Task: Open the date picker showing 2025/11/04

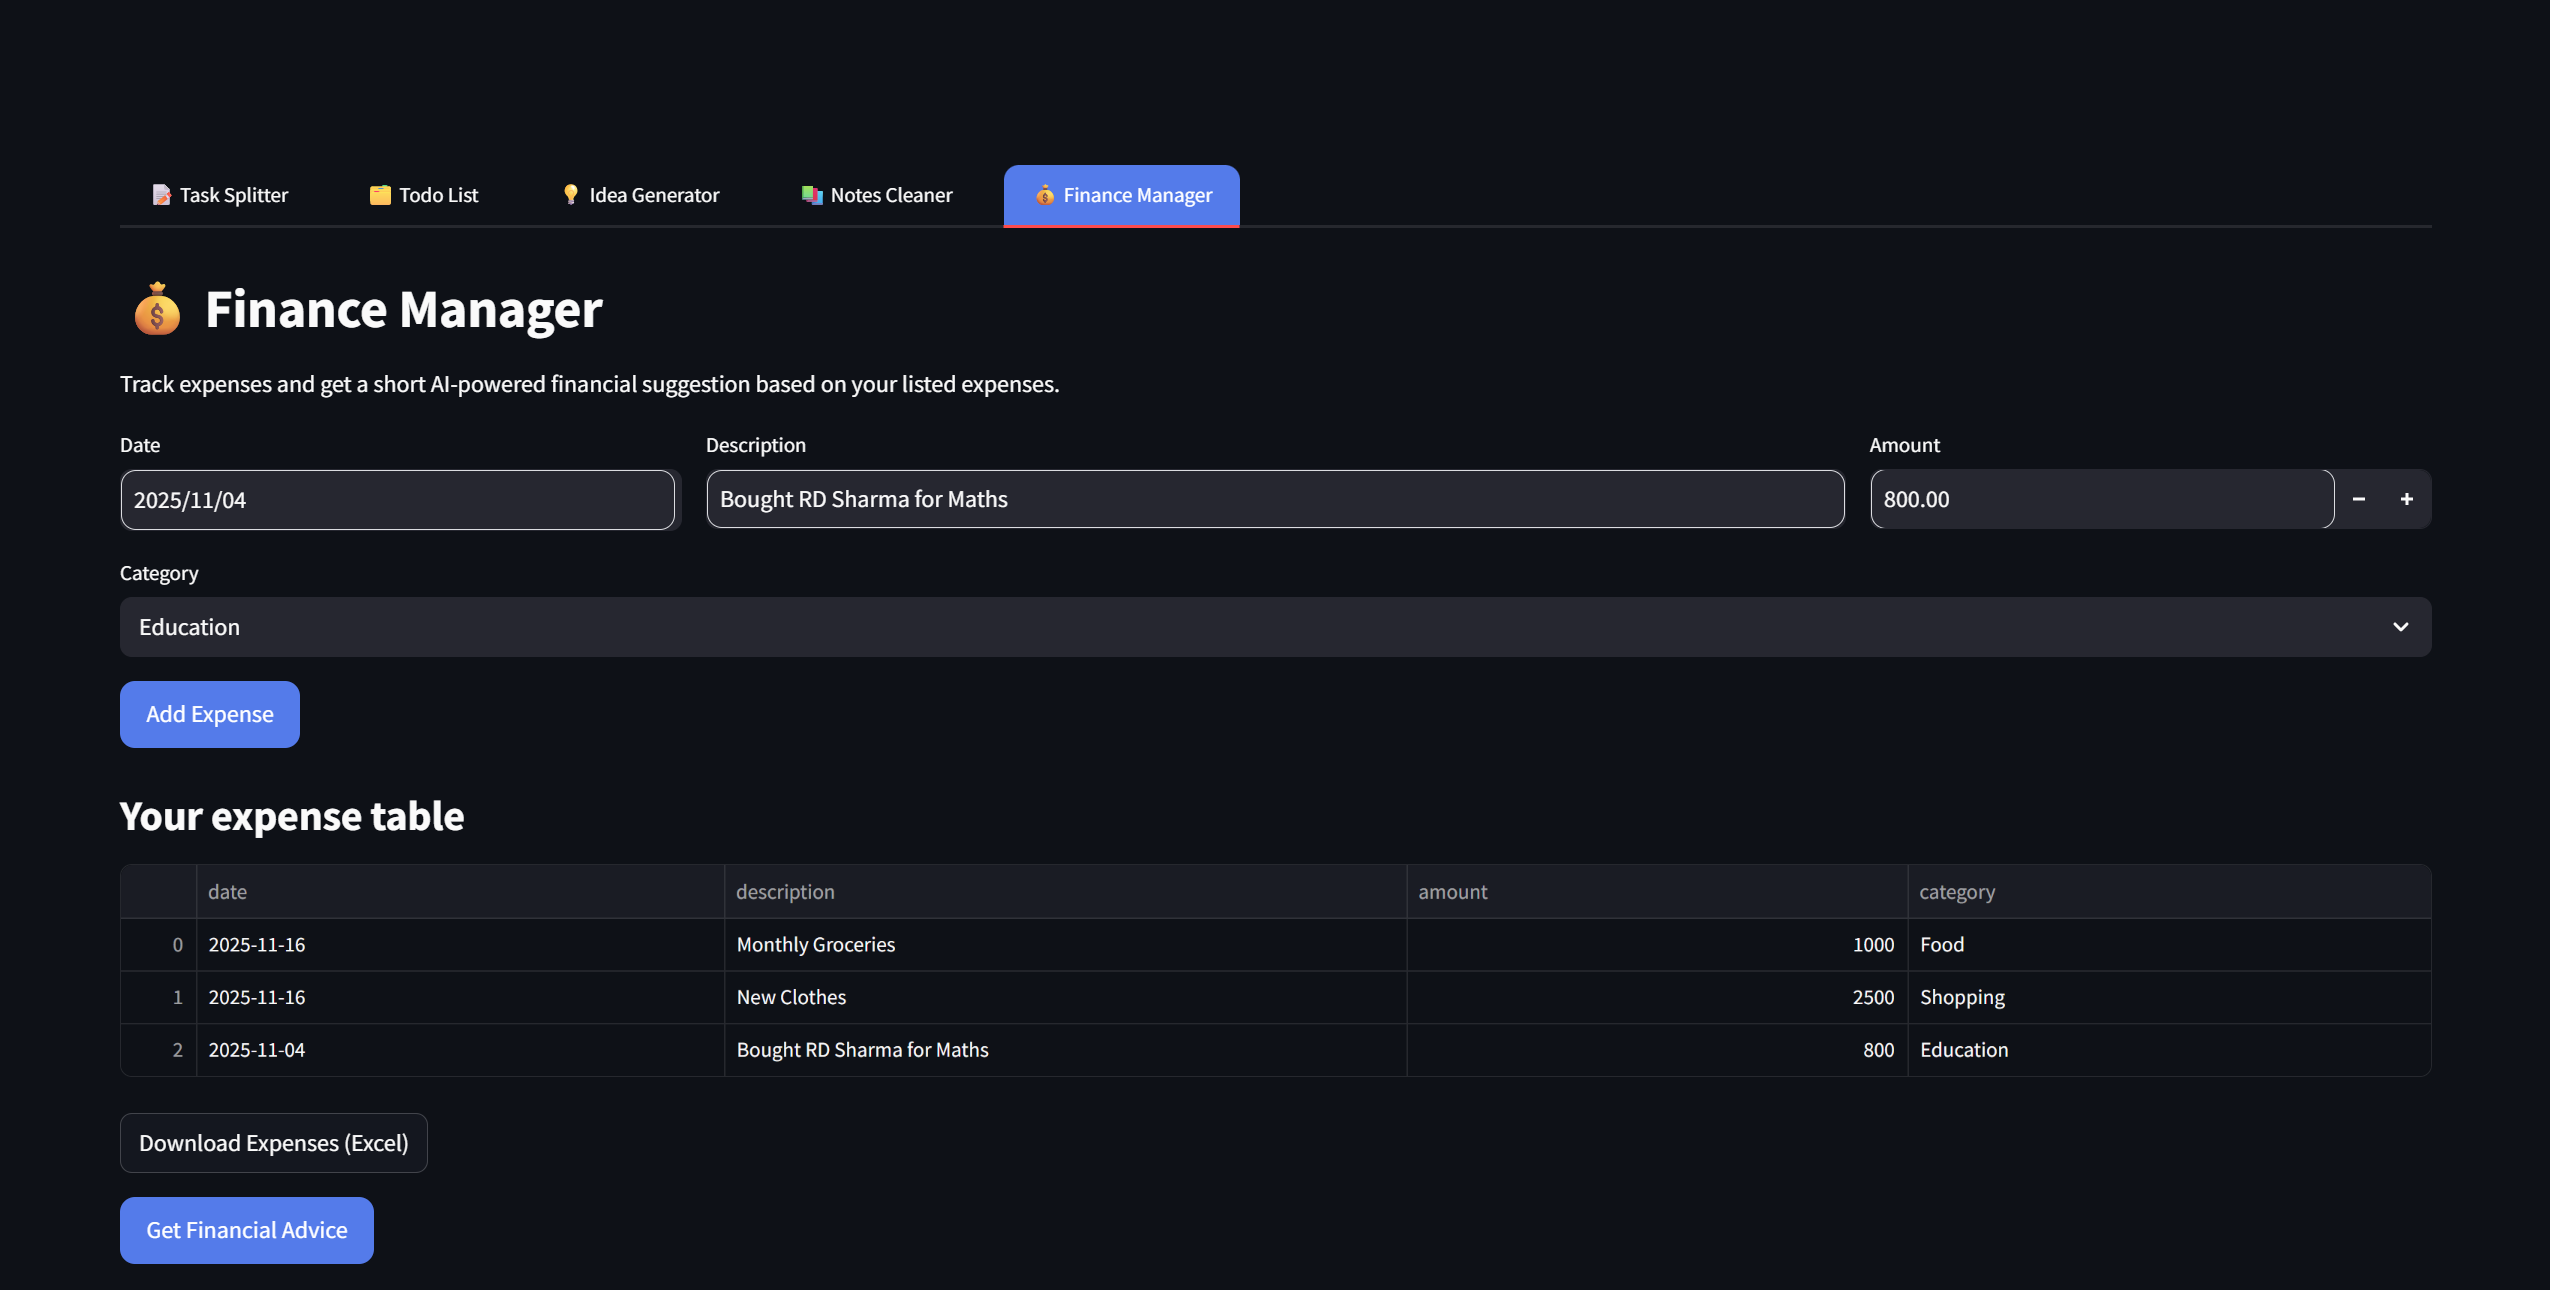Action: (x=397, y=500)
